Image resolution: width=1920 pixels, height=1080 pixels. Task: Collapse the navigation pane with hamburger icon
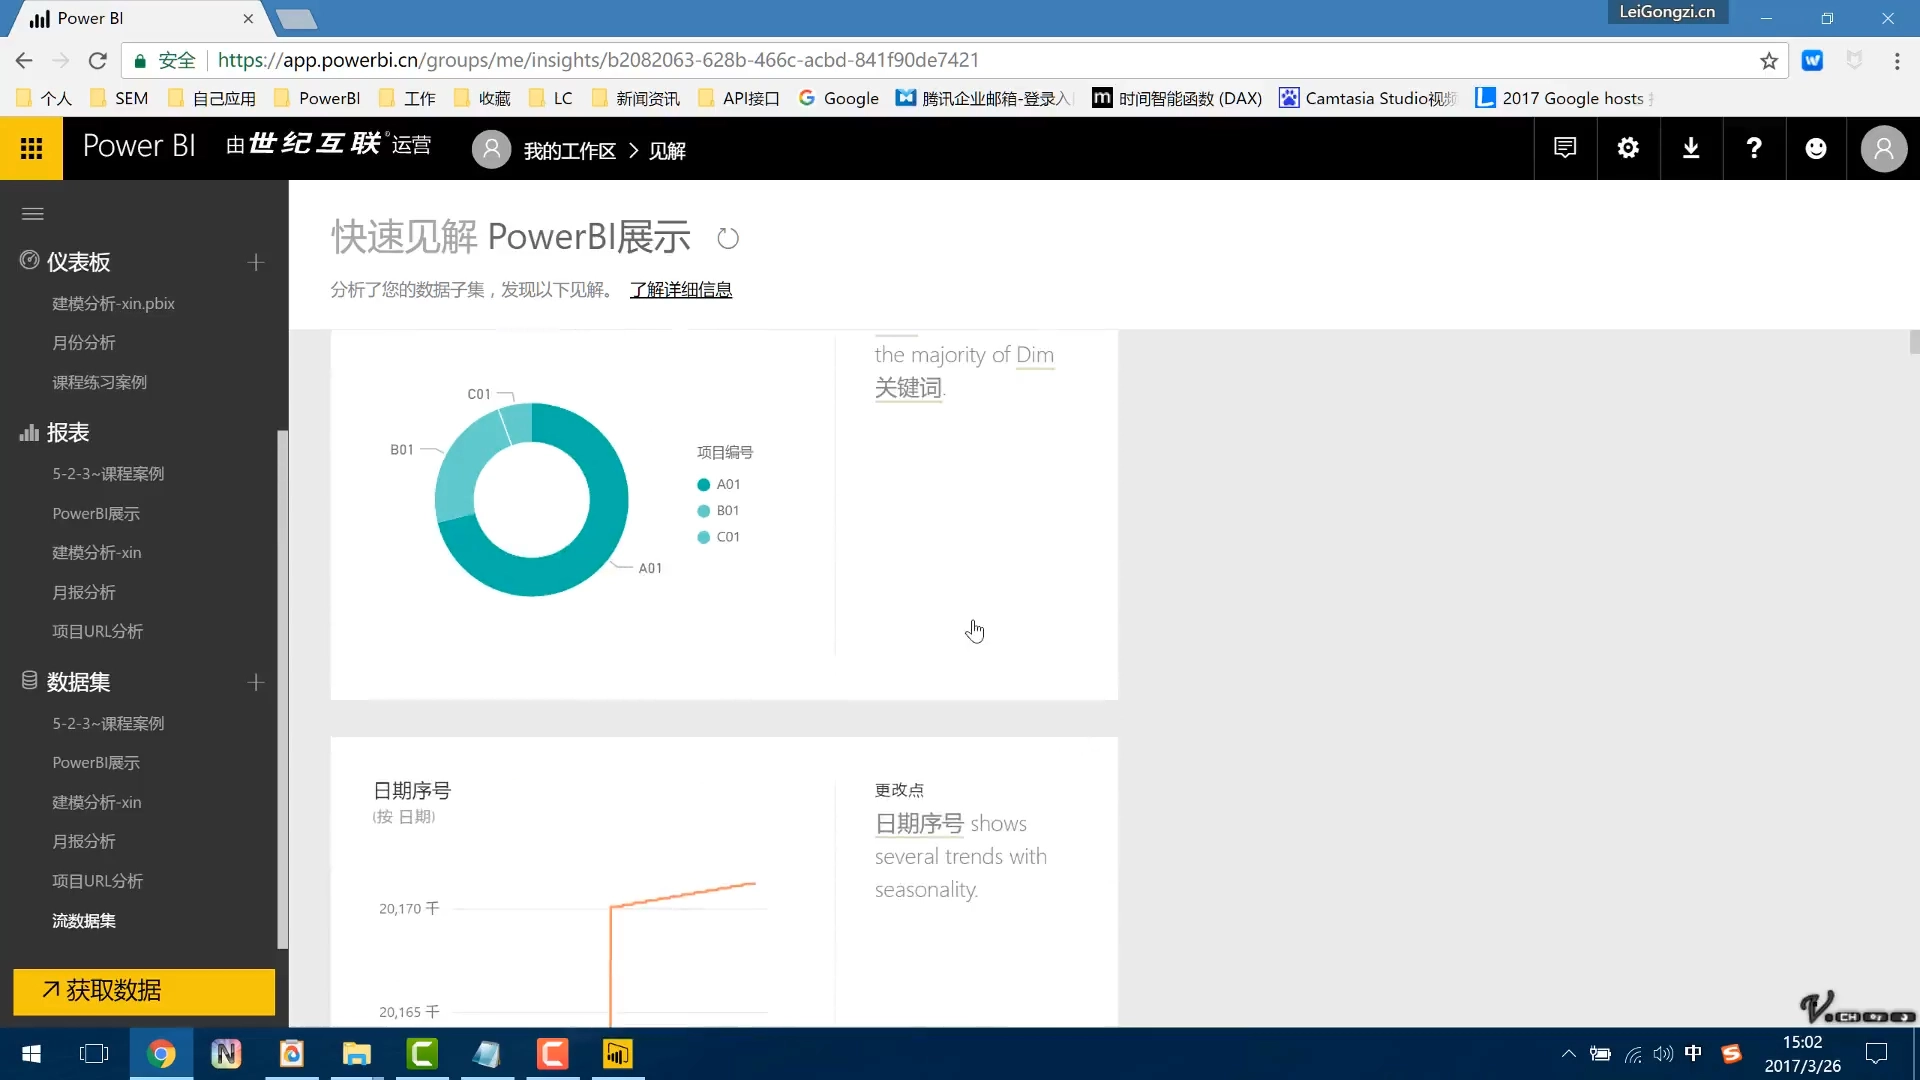32,213
